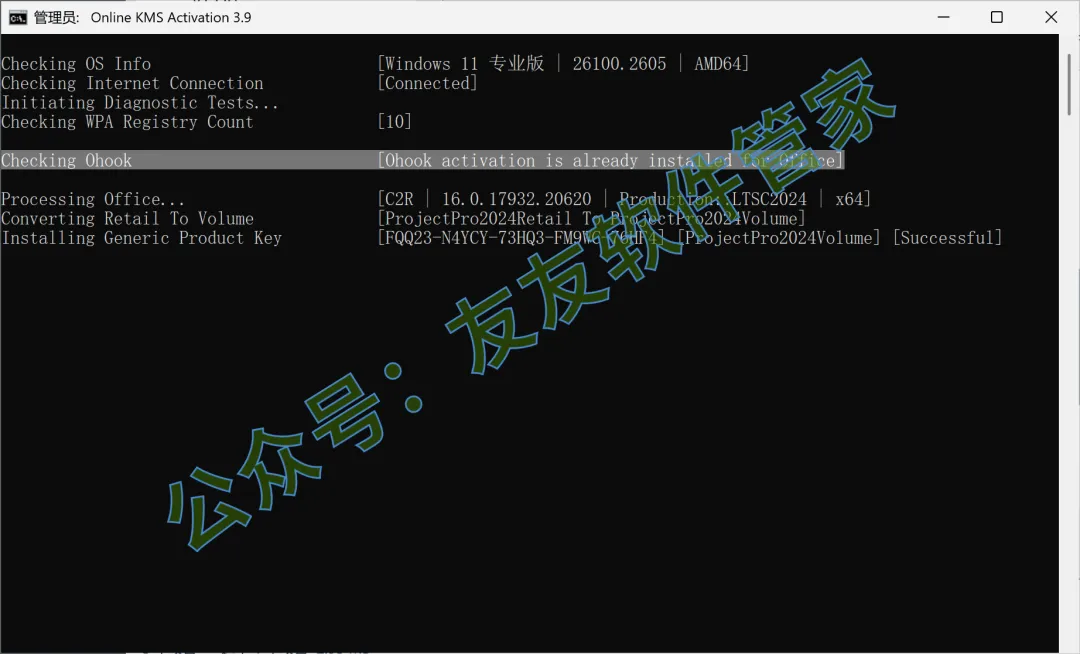Click the '[C2R | 16.0.17932.20620' version text

coord(484,199)
